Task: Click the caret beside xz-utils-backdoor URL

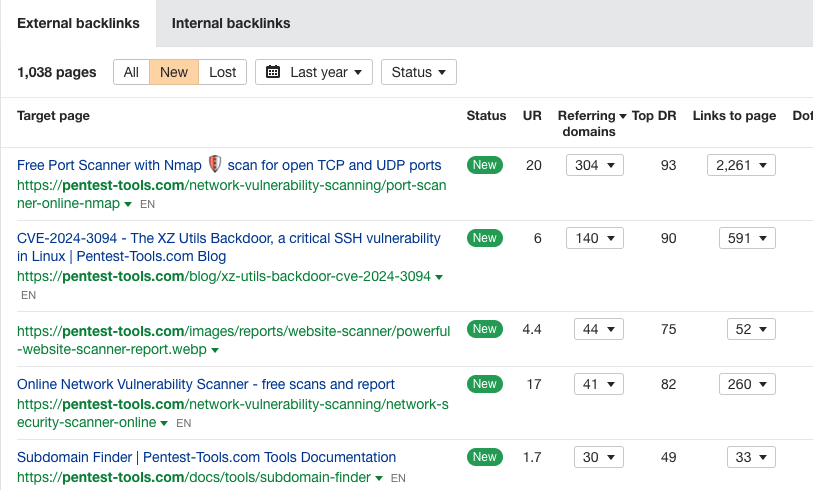Action: pyautogui.click(x=440, y=277)
